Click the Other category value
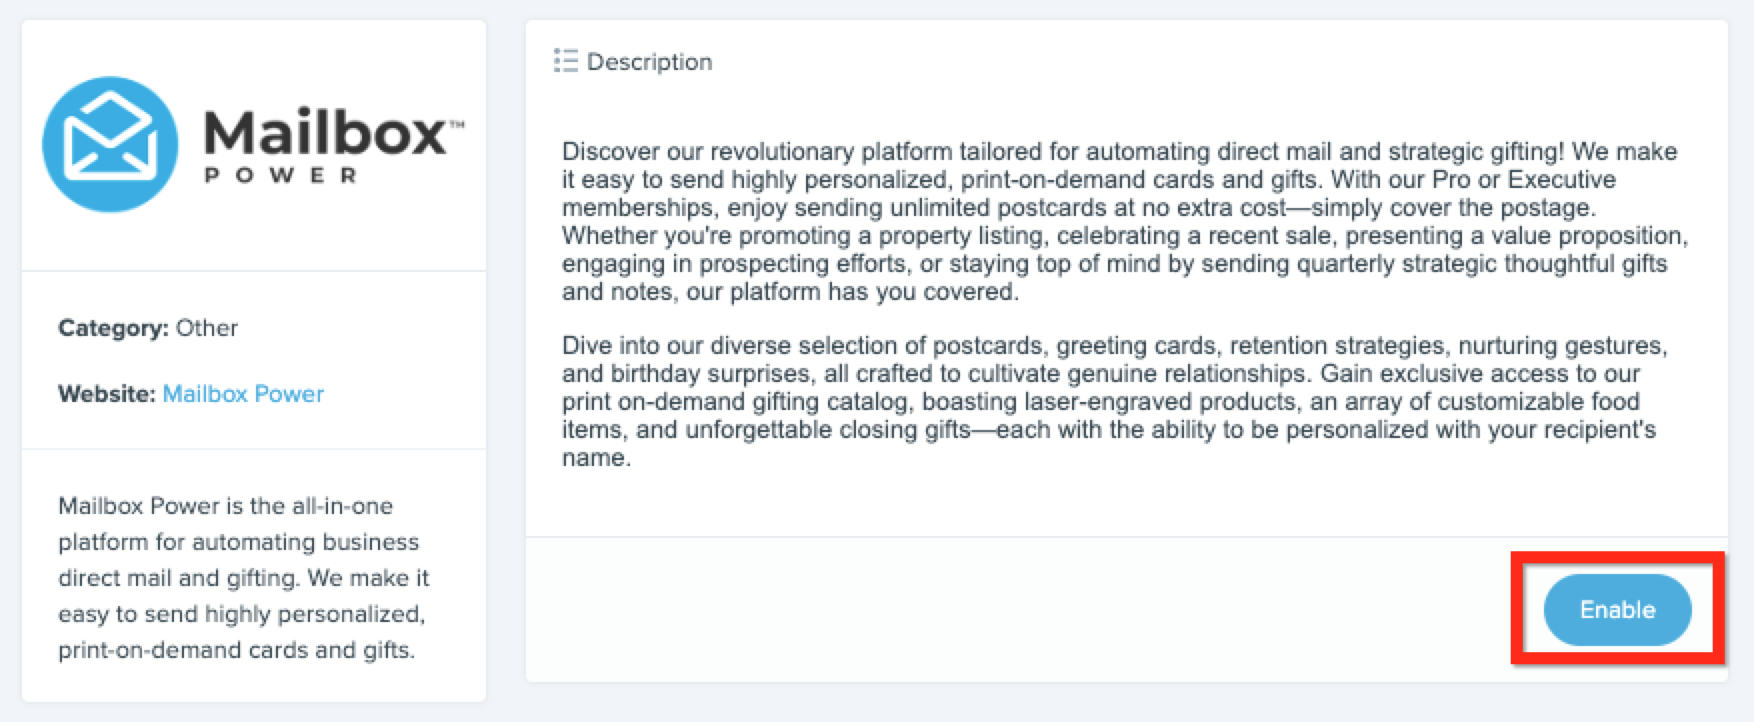 point(207,328)
